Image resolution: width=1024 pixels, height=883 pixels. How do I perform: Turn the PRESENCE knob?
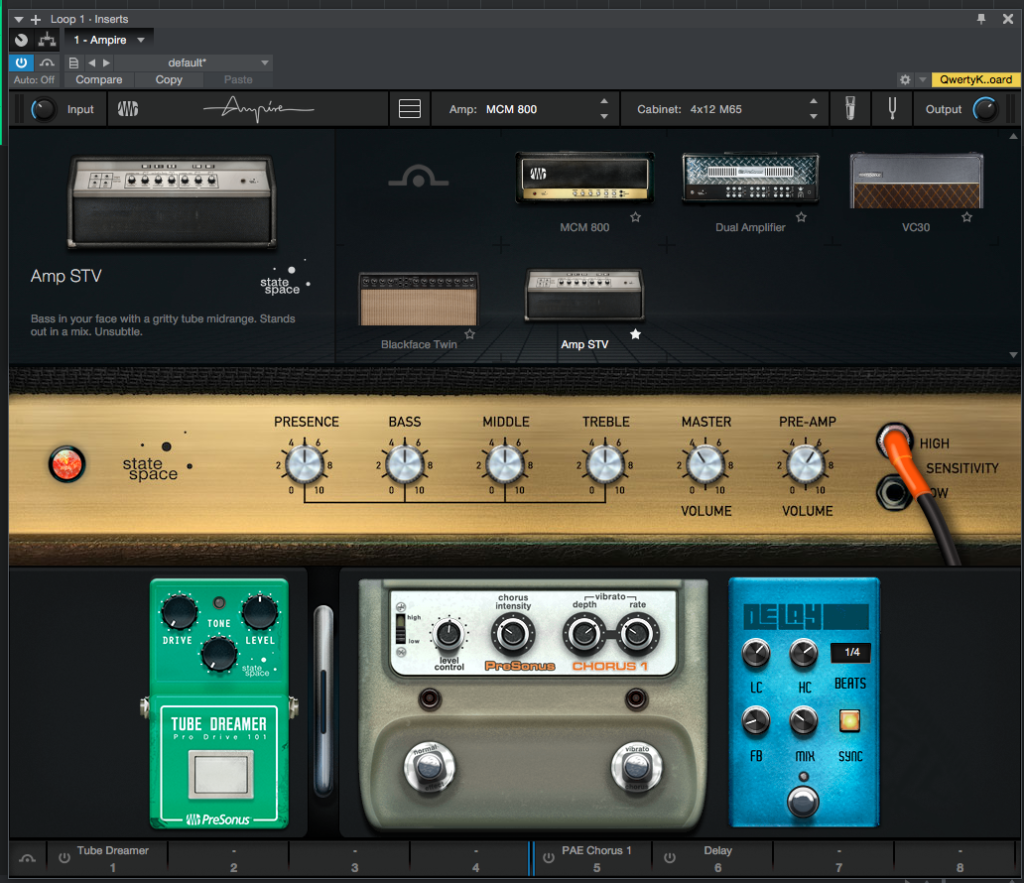click(304, 465)
